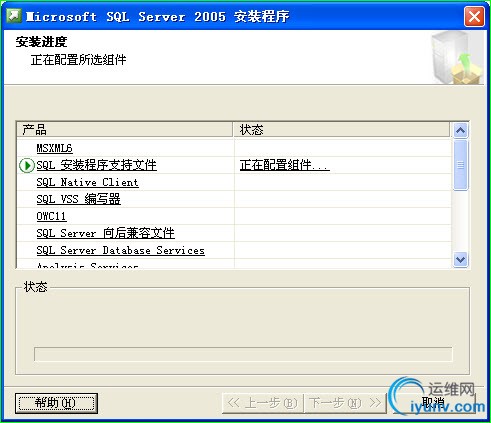Screen dimensions: 491x423
Task: Click the 状态 column header
Action: point(341,130)
